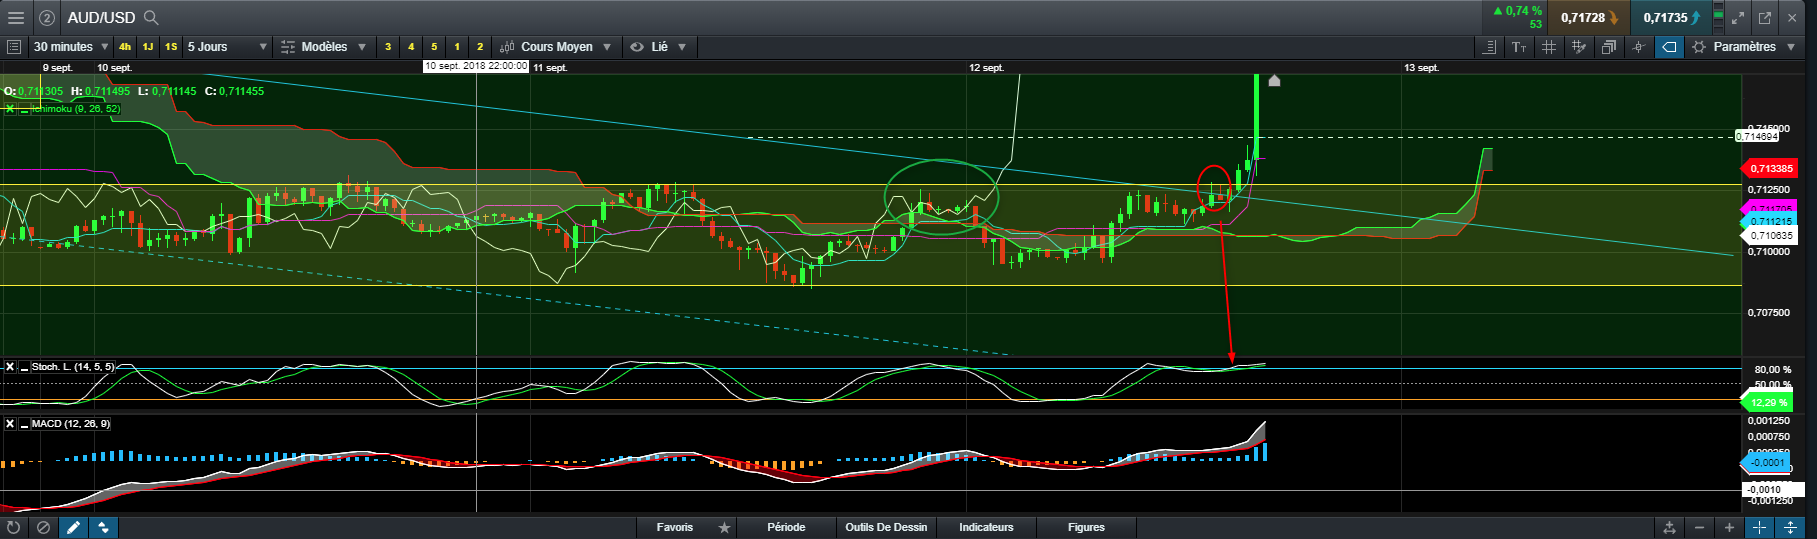Open Paramètres settings gear
The height and width of the screenshot is (539, 1817).
(x=1699, y=47)
